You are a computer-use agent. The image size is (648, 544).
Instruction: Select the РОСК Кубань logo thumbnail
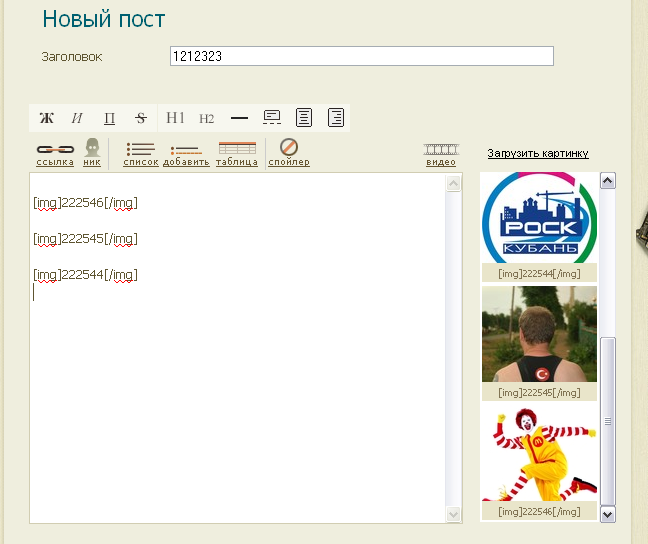pos(539,218)
